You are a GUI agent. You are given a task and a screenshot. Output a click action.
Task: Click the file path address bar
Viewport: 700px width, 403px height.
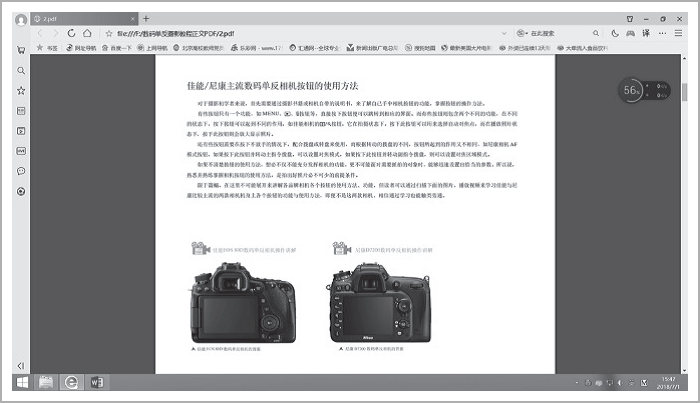click(x=175, y=33)
